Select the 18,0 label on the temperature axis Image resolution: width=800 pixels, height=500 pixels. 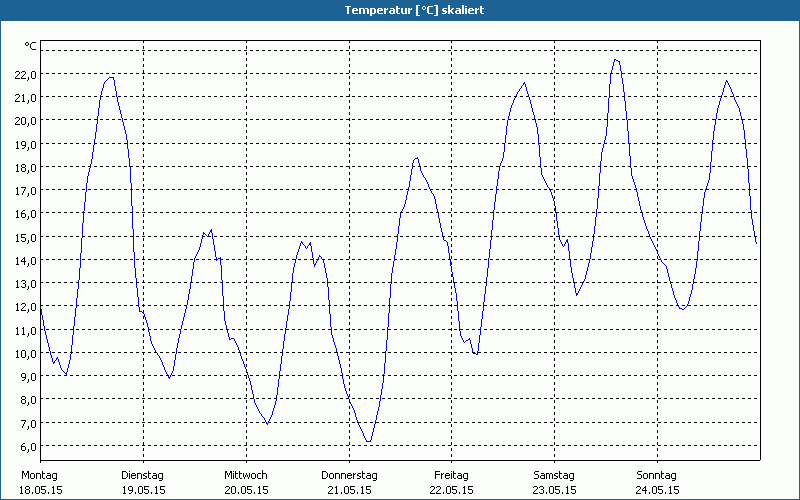point(25,167)
